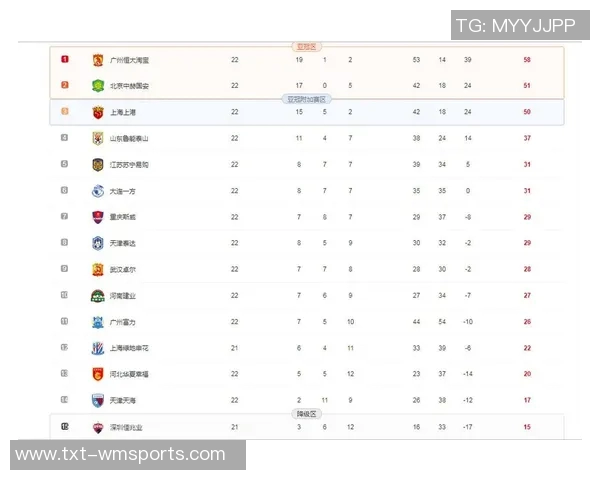Viewport: 600px width, 480px height.
Task: Click the 河北华夏幸福 club badge
Action: click(x=97, y=374)
